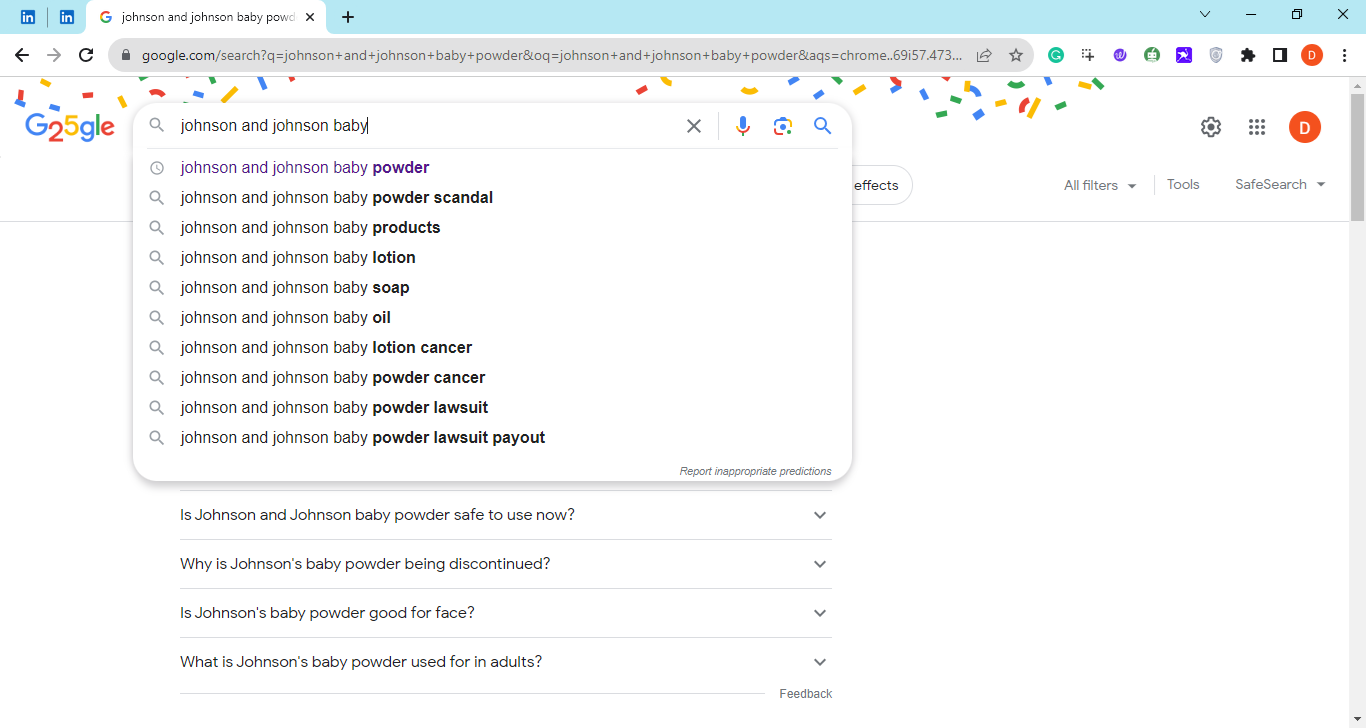Open Google account avatar D
The width and height of the screenshot is (1366, 728).
pos(1305,127)
